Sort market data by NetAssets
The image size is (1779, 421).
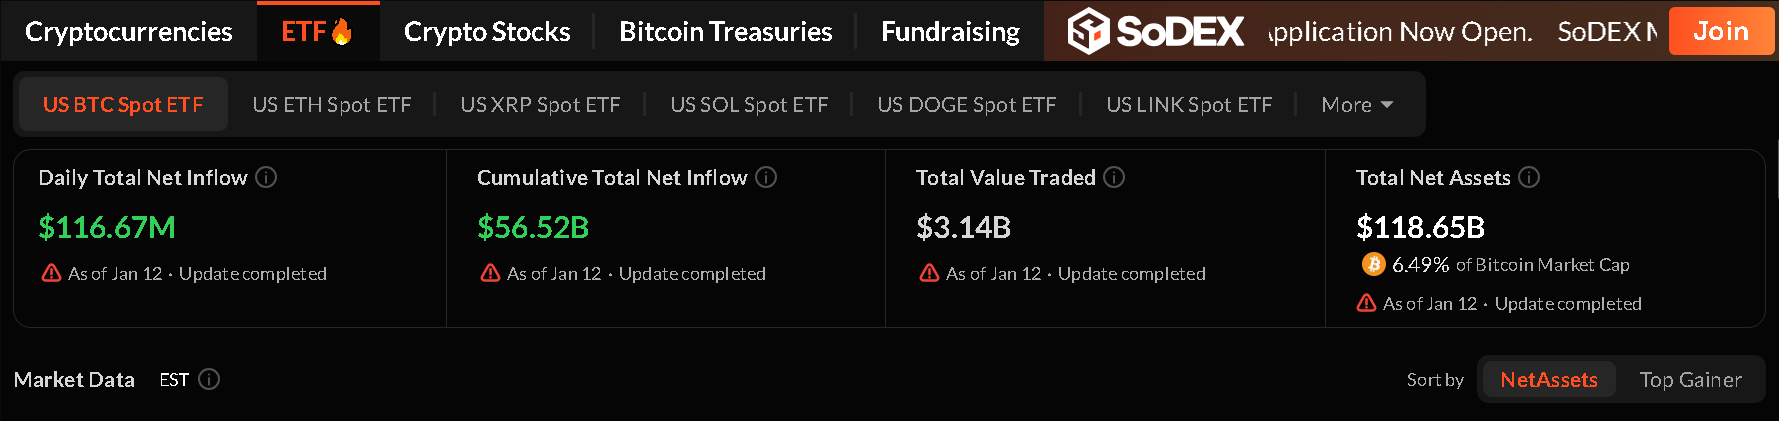click(x=1548, y=380)
